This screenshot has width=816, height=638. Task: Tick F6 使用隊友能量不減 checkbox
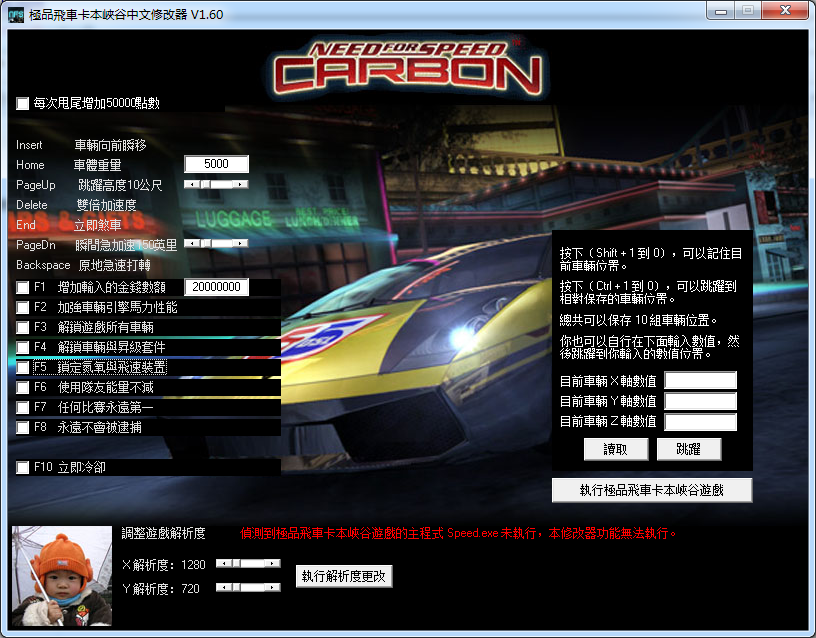coord(22,387)
